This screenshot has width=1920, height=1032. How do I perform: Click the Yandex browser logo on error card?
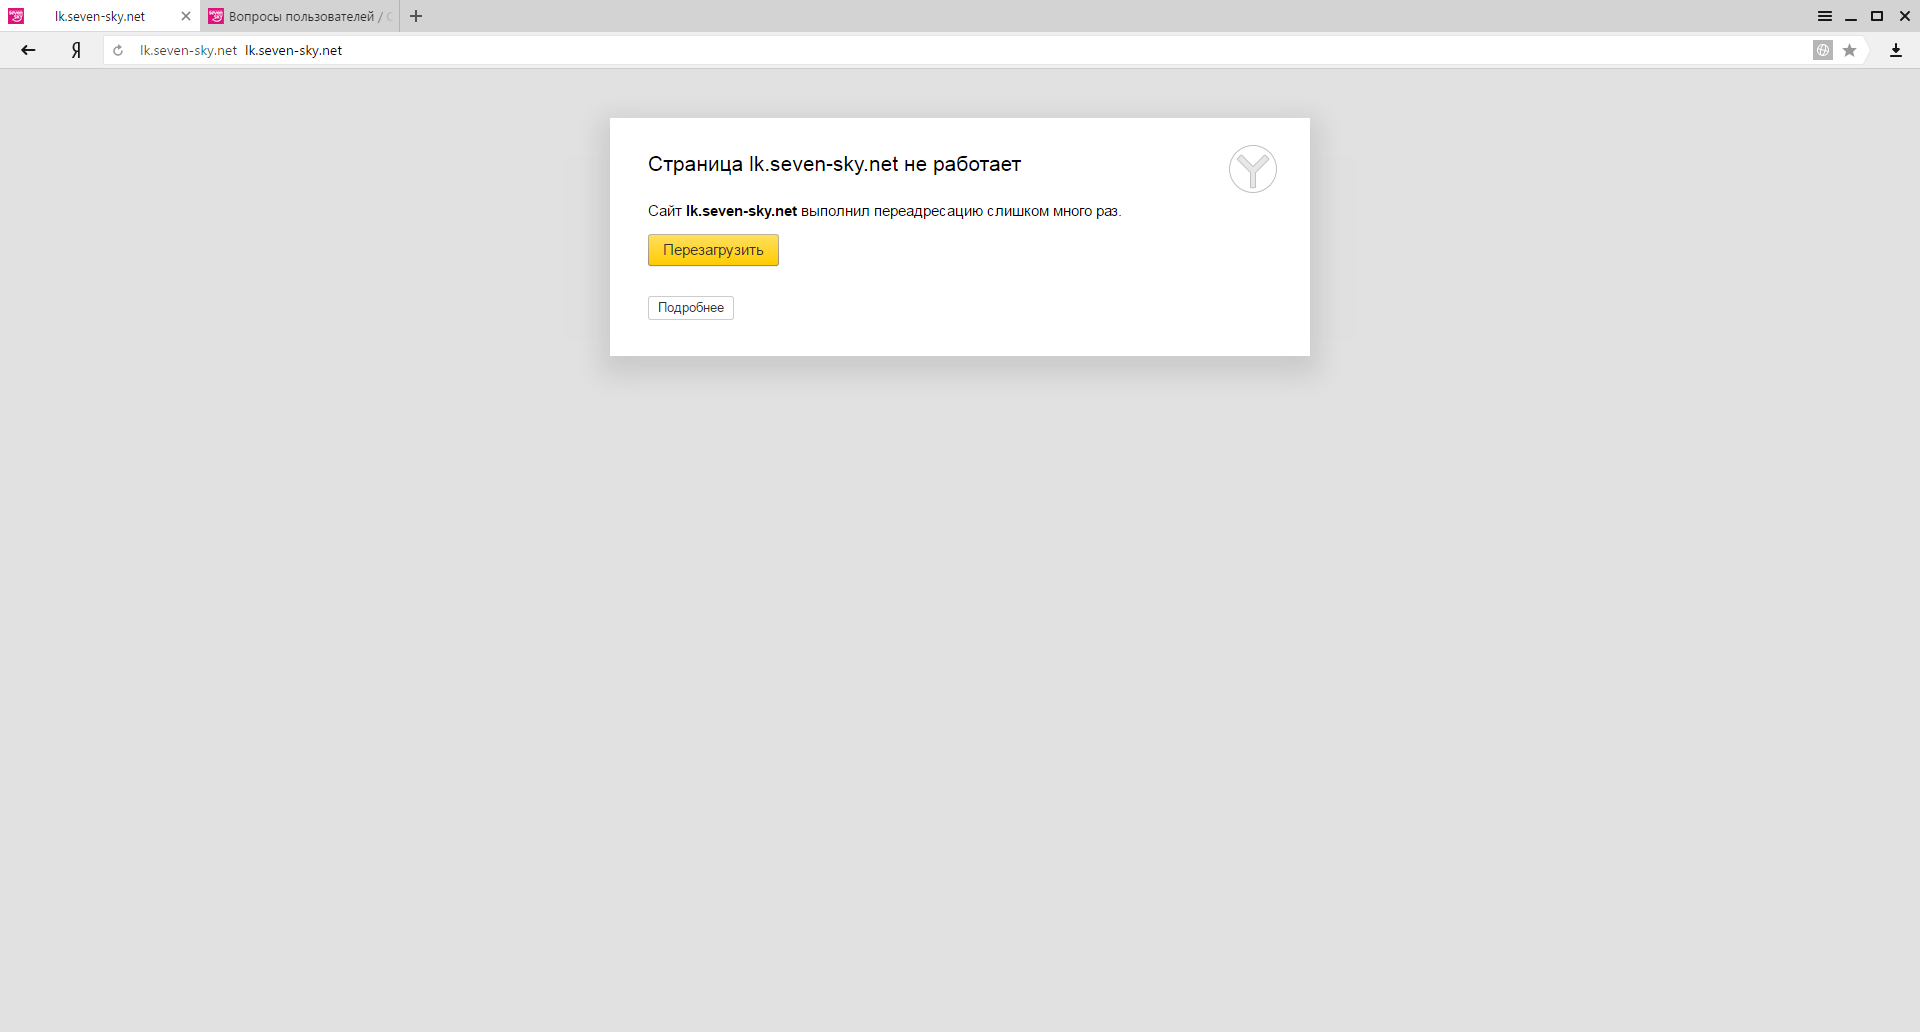pyautogui.click(x=1253, y=169)
